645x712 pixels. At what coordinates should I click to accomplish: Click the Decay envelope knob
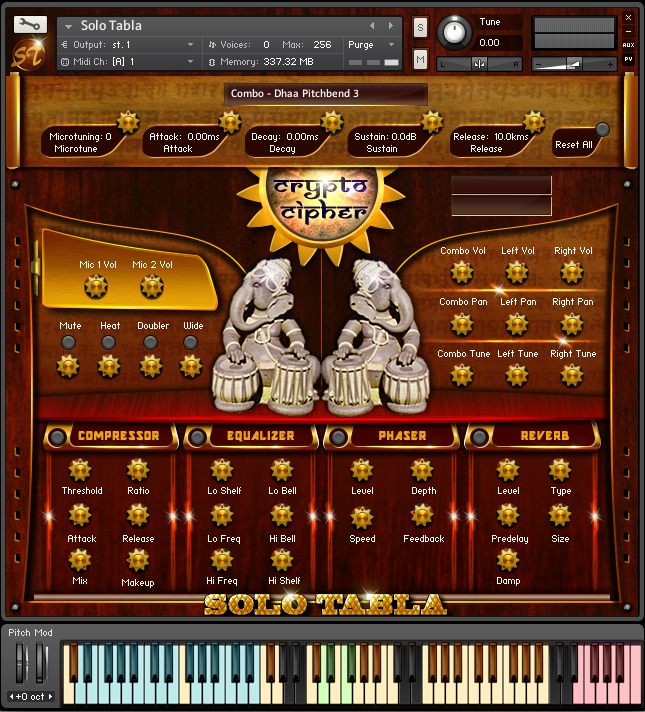click(x=332, y=122)
